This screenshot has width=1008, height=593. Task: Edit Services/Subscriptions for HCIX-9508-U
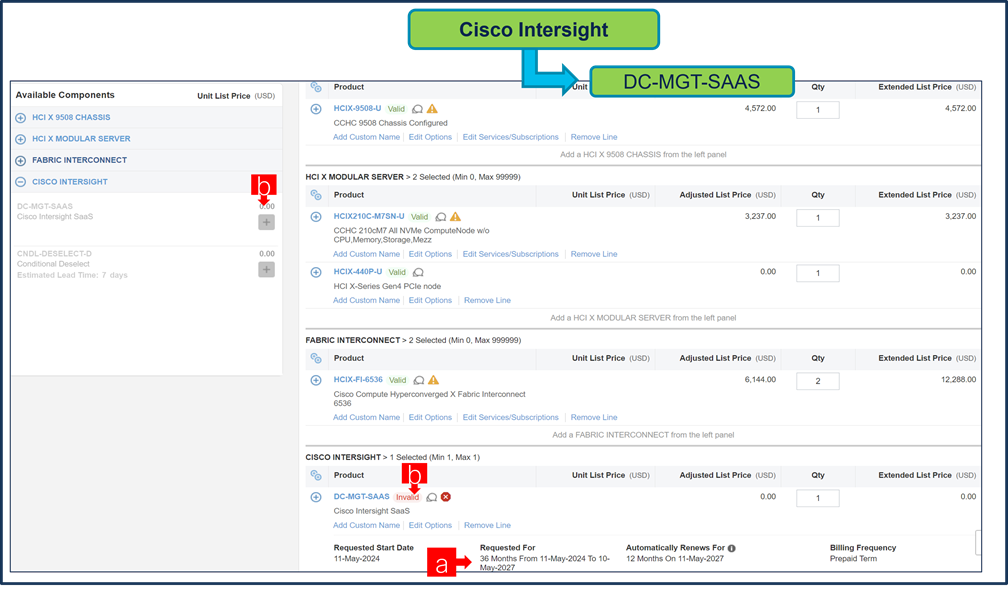[510, 137]
